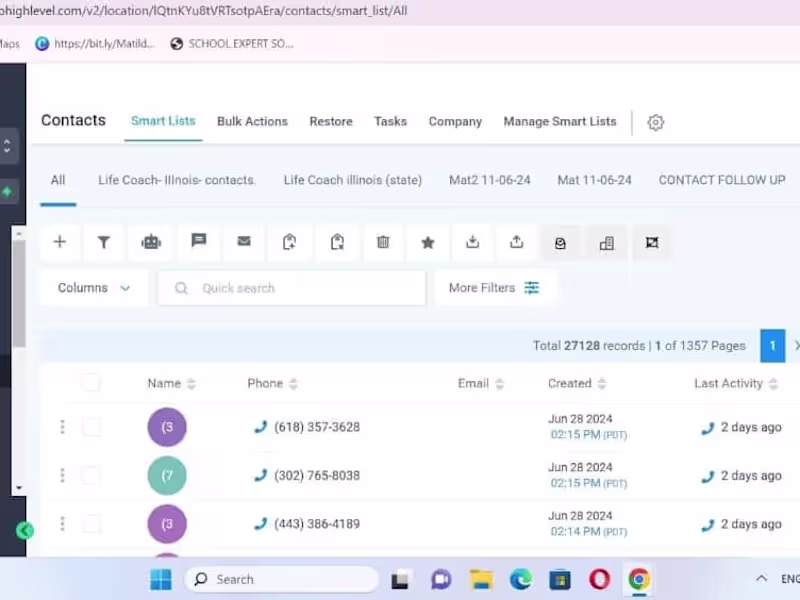Select the CONTACT FOLLOW UP list
Viewport: 800px width, 600px height.
point(722,180)
